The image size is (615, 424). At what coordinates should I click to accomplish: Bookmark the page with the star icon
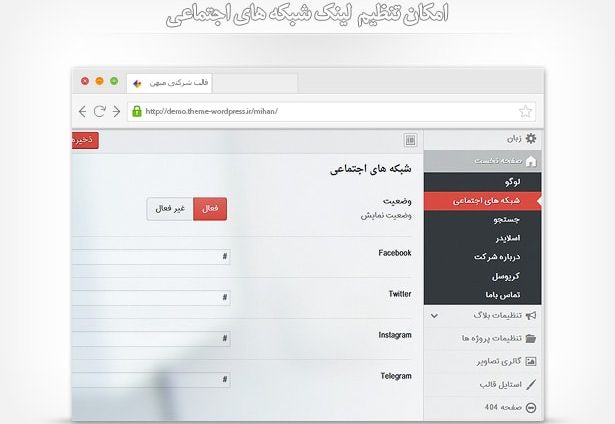pyautogui.click(x=526, y=111)
